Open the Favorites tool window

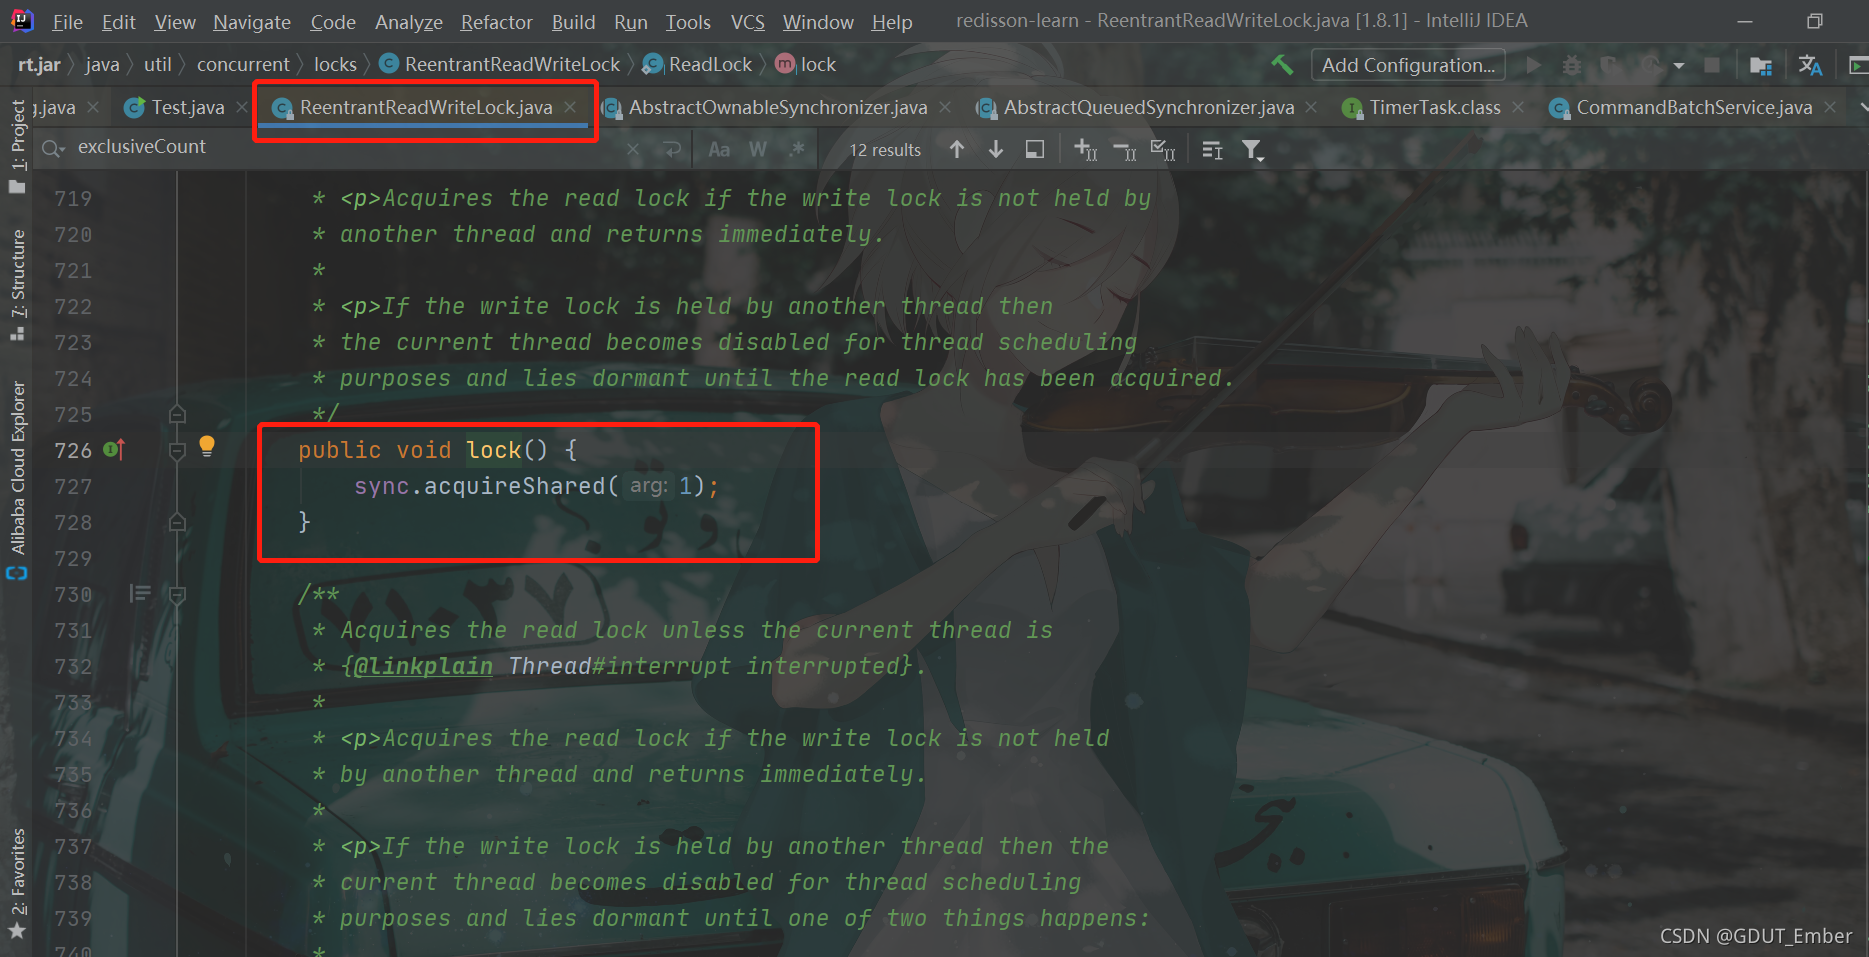[17, 884]
